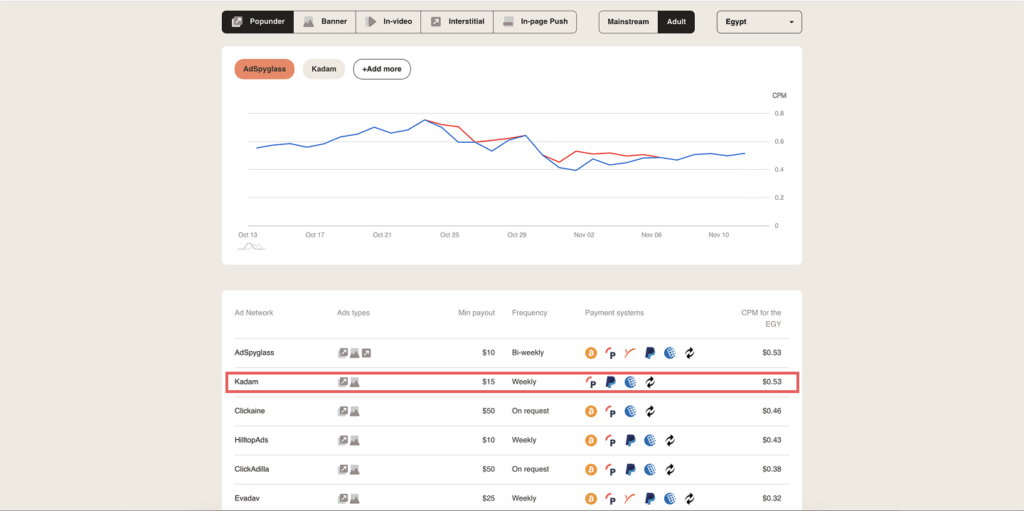
Task: Toggle the AdSpyglass chart series chip
Action: tap(264, 69)
